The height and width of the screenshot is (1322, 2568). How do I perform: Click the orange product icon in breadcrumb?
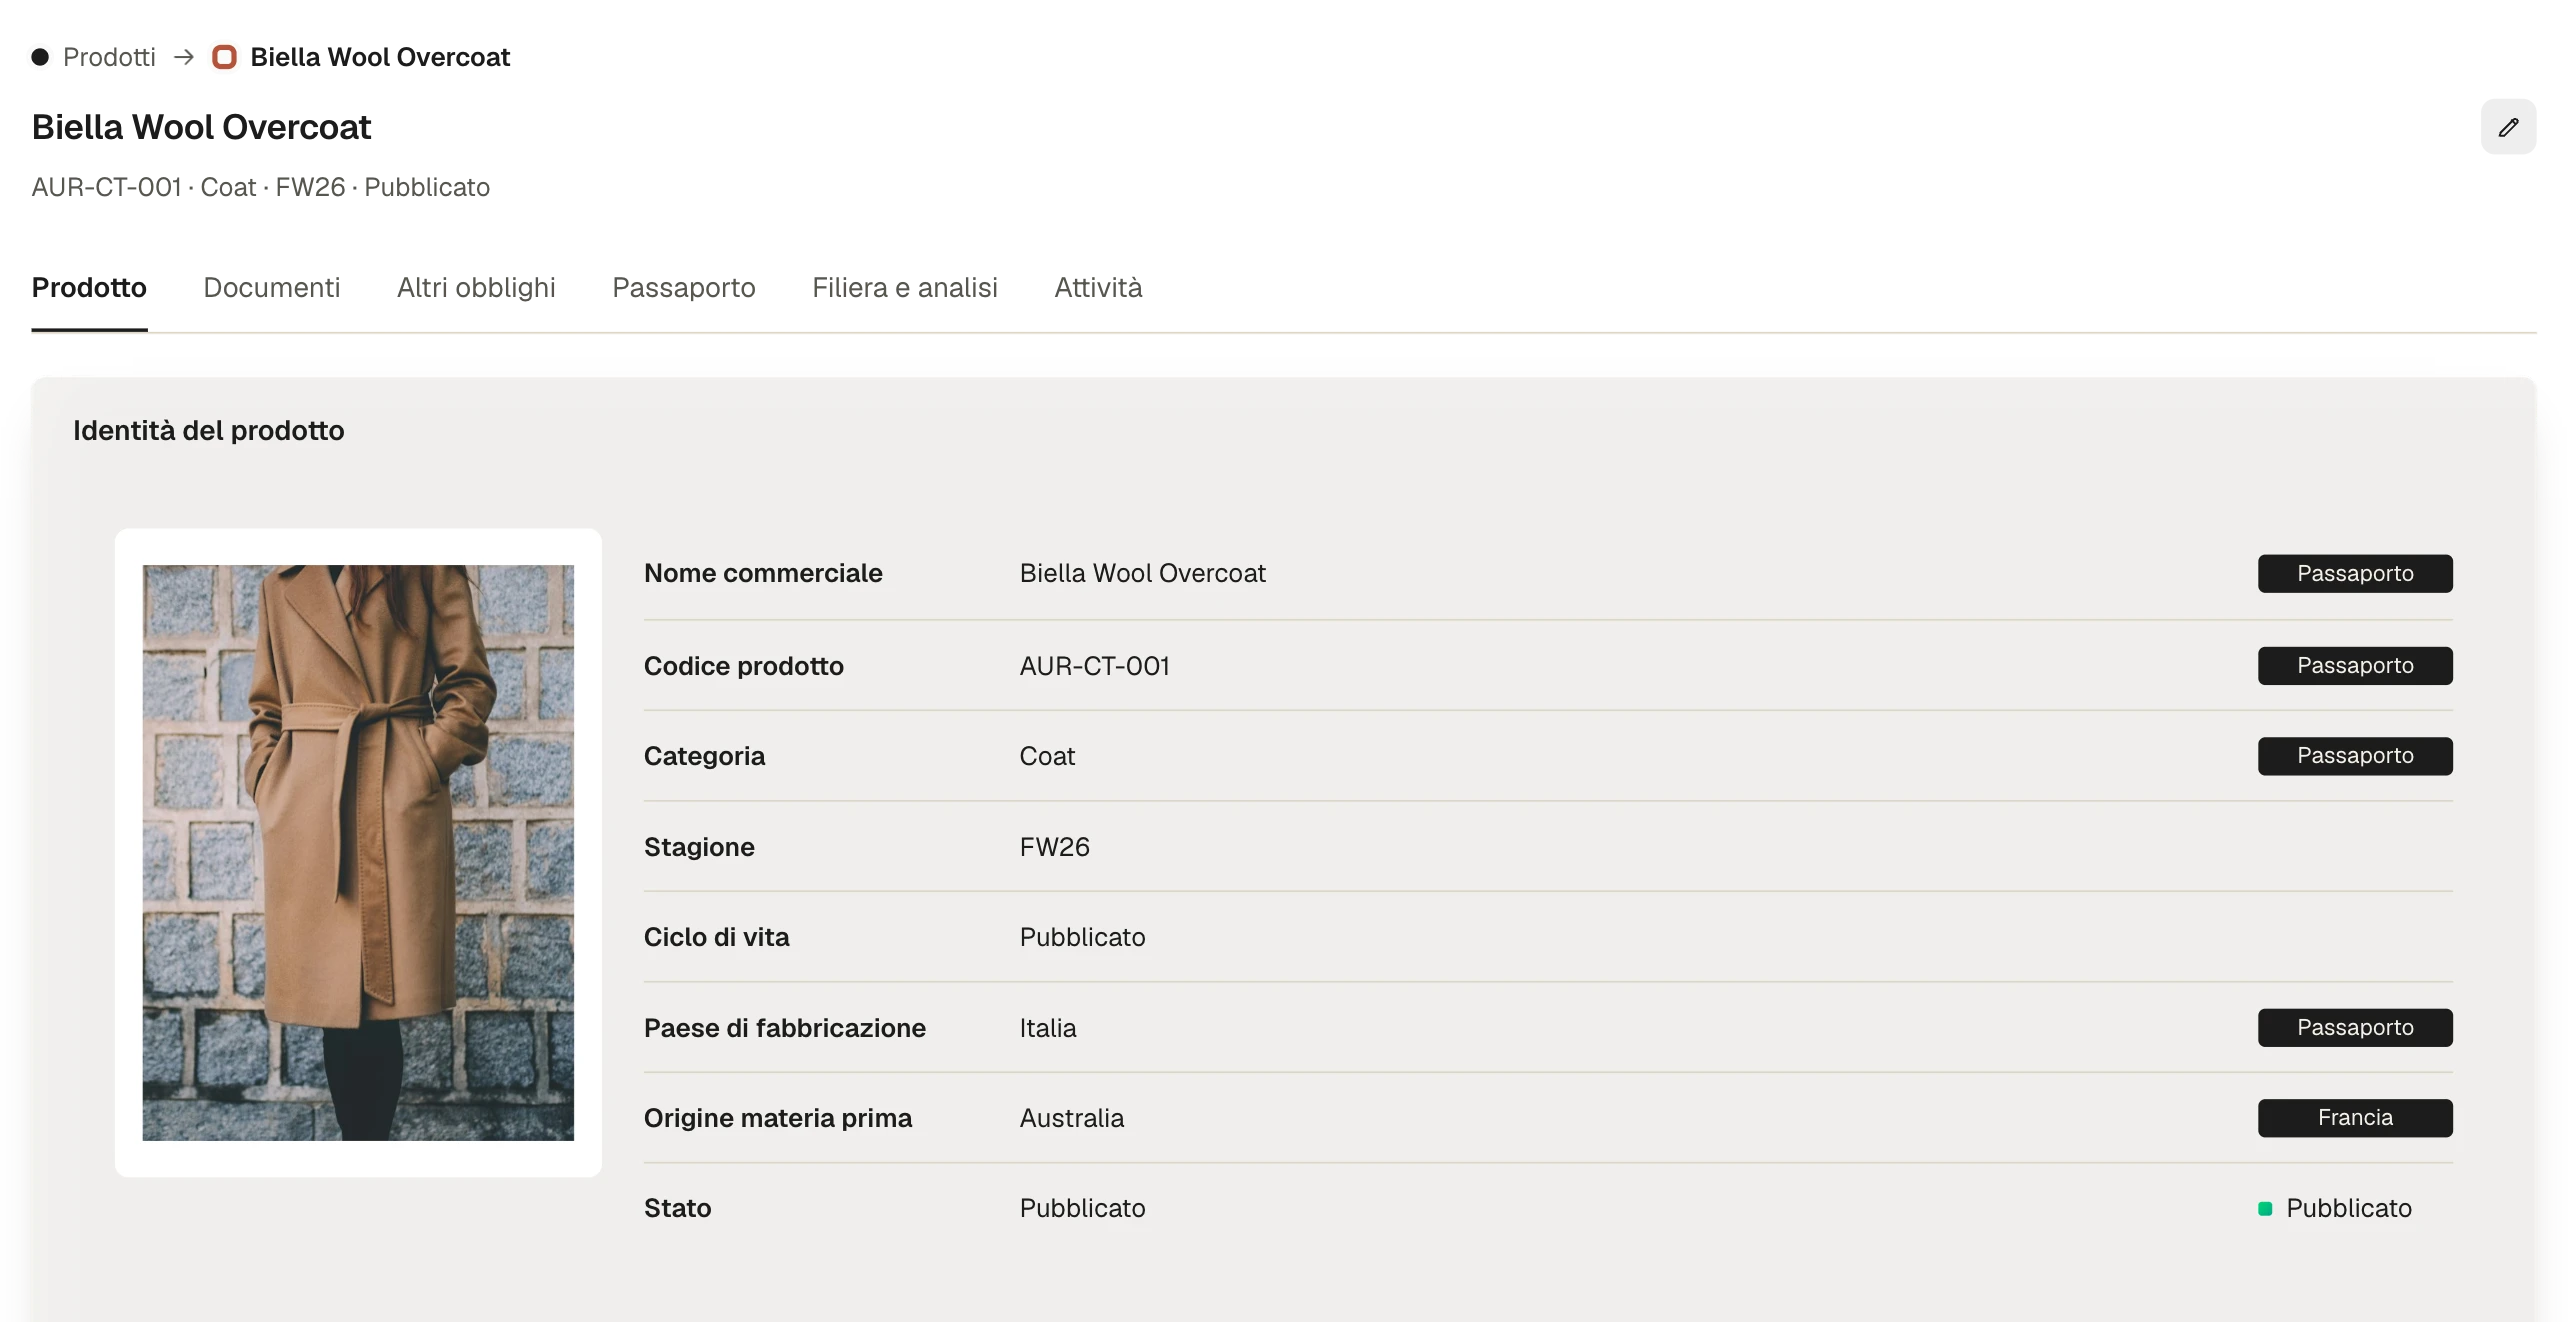coord(225,57)
